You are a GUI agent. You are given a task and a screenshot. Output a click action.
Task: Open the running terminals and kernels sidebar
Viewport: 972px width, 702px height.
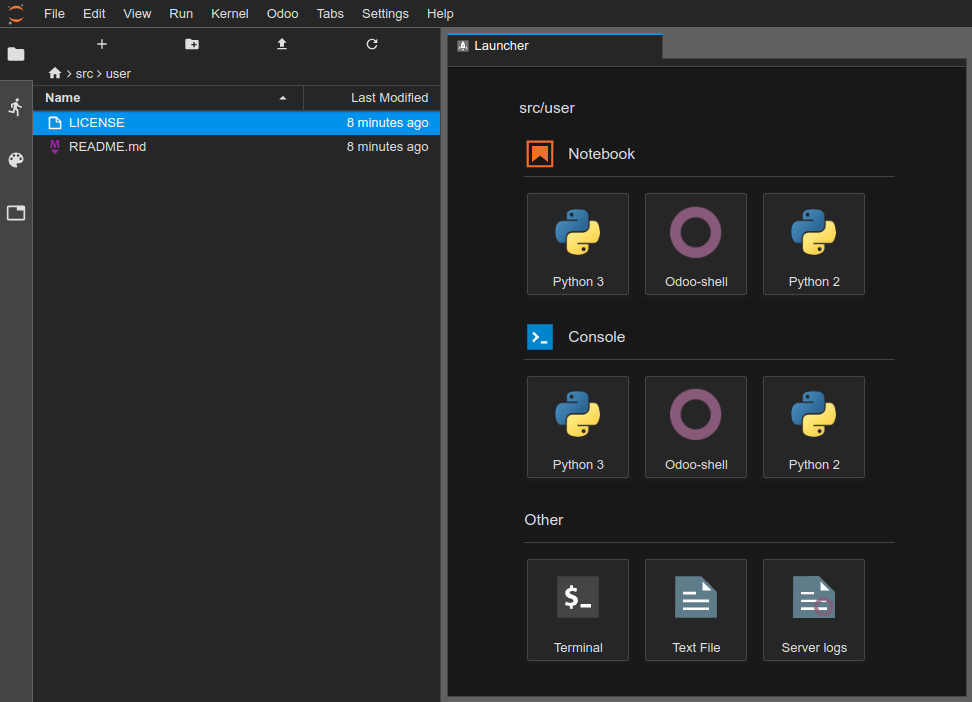(15, 107)
